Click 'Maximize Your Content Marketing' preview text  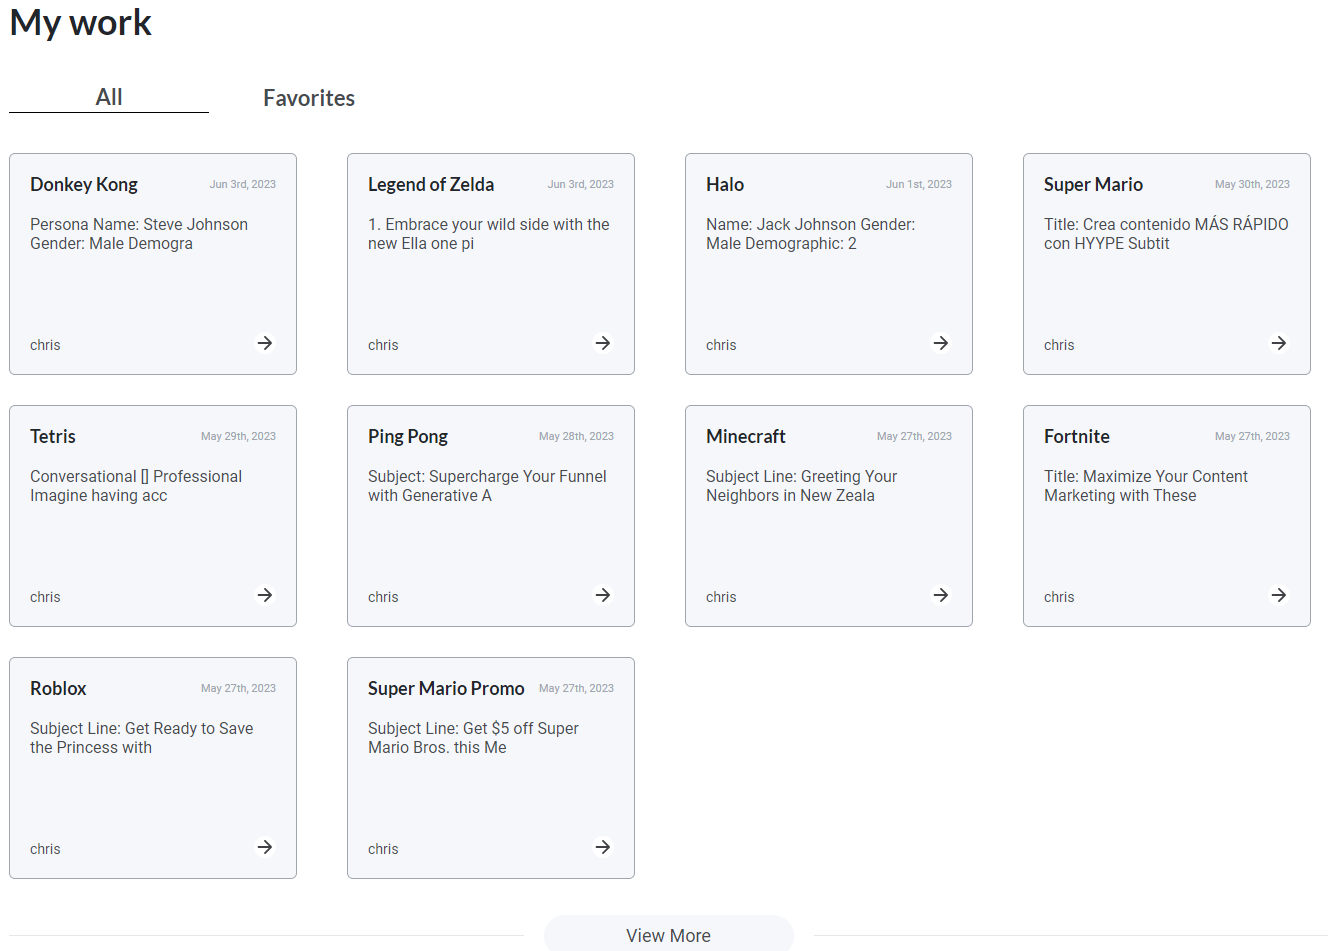[1146, 486]
